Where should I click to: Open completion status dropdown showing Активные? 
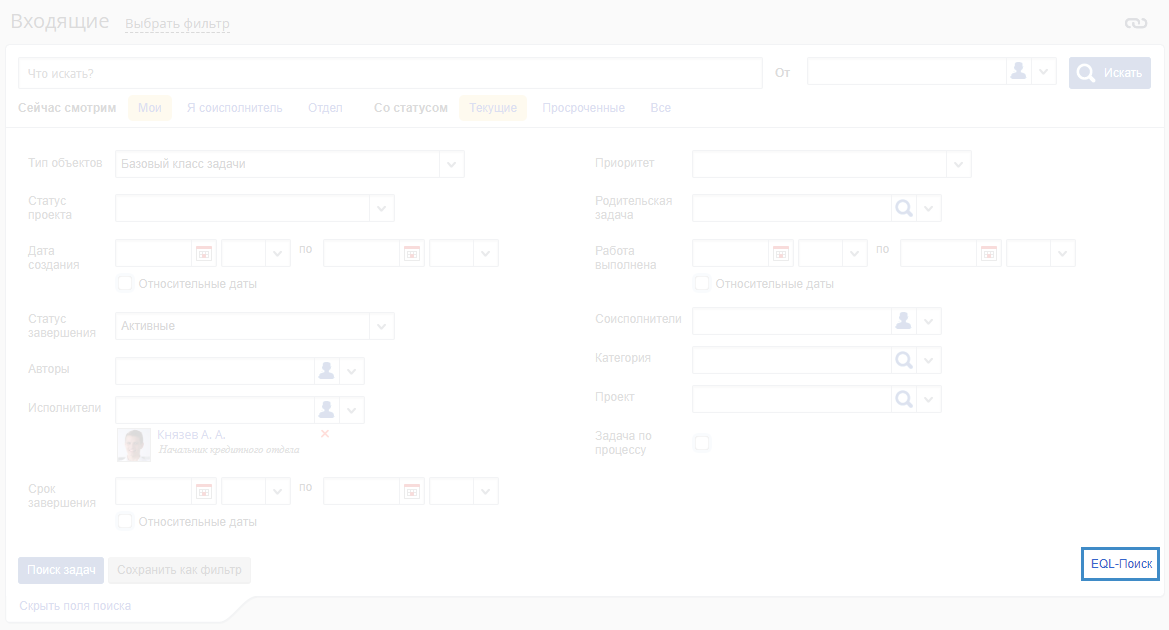pos(381,326)
